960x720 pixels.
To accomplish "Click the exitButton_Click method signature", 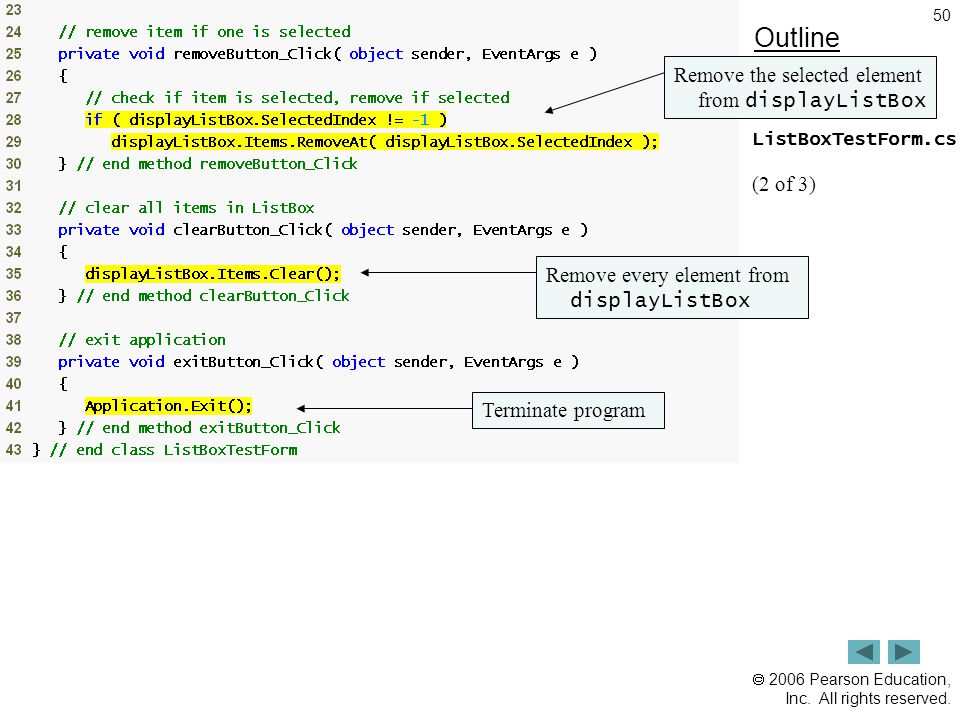I will 318,362.
